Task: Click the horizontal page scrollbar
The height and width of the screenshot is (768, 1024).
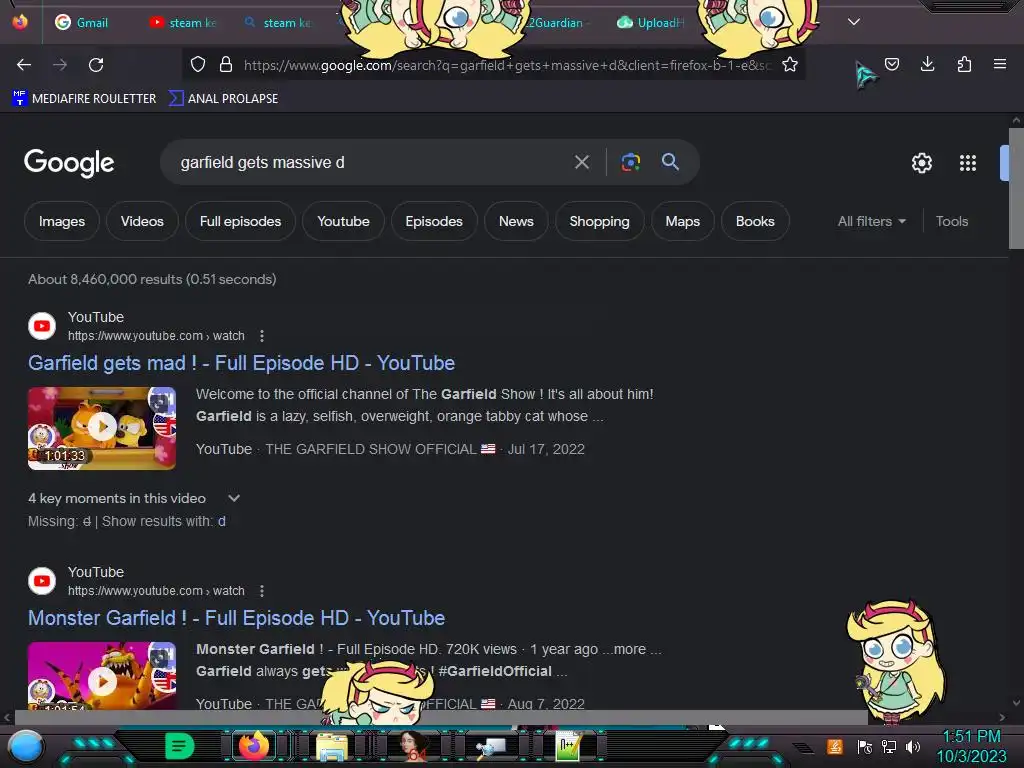Action: [441, 717]
